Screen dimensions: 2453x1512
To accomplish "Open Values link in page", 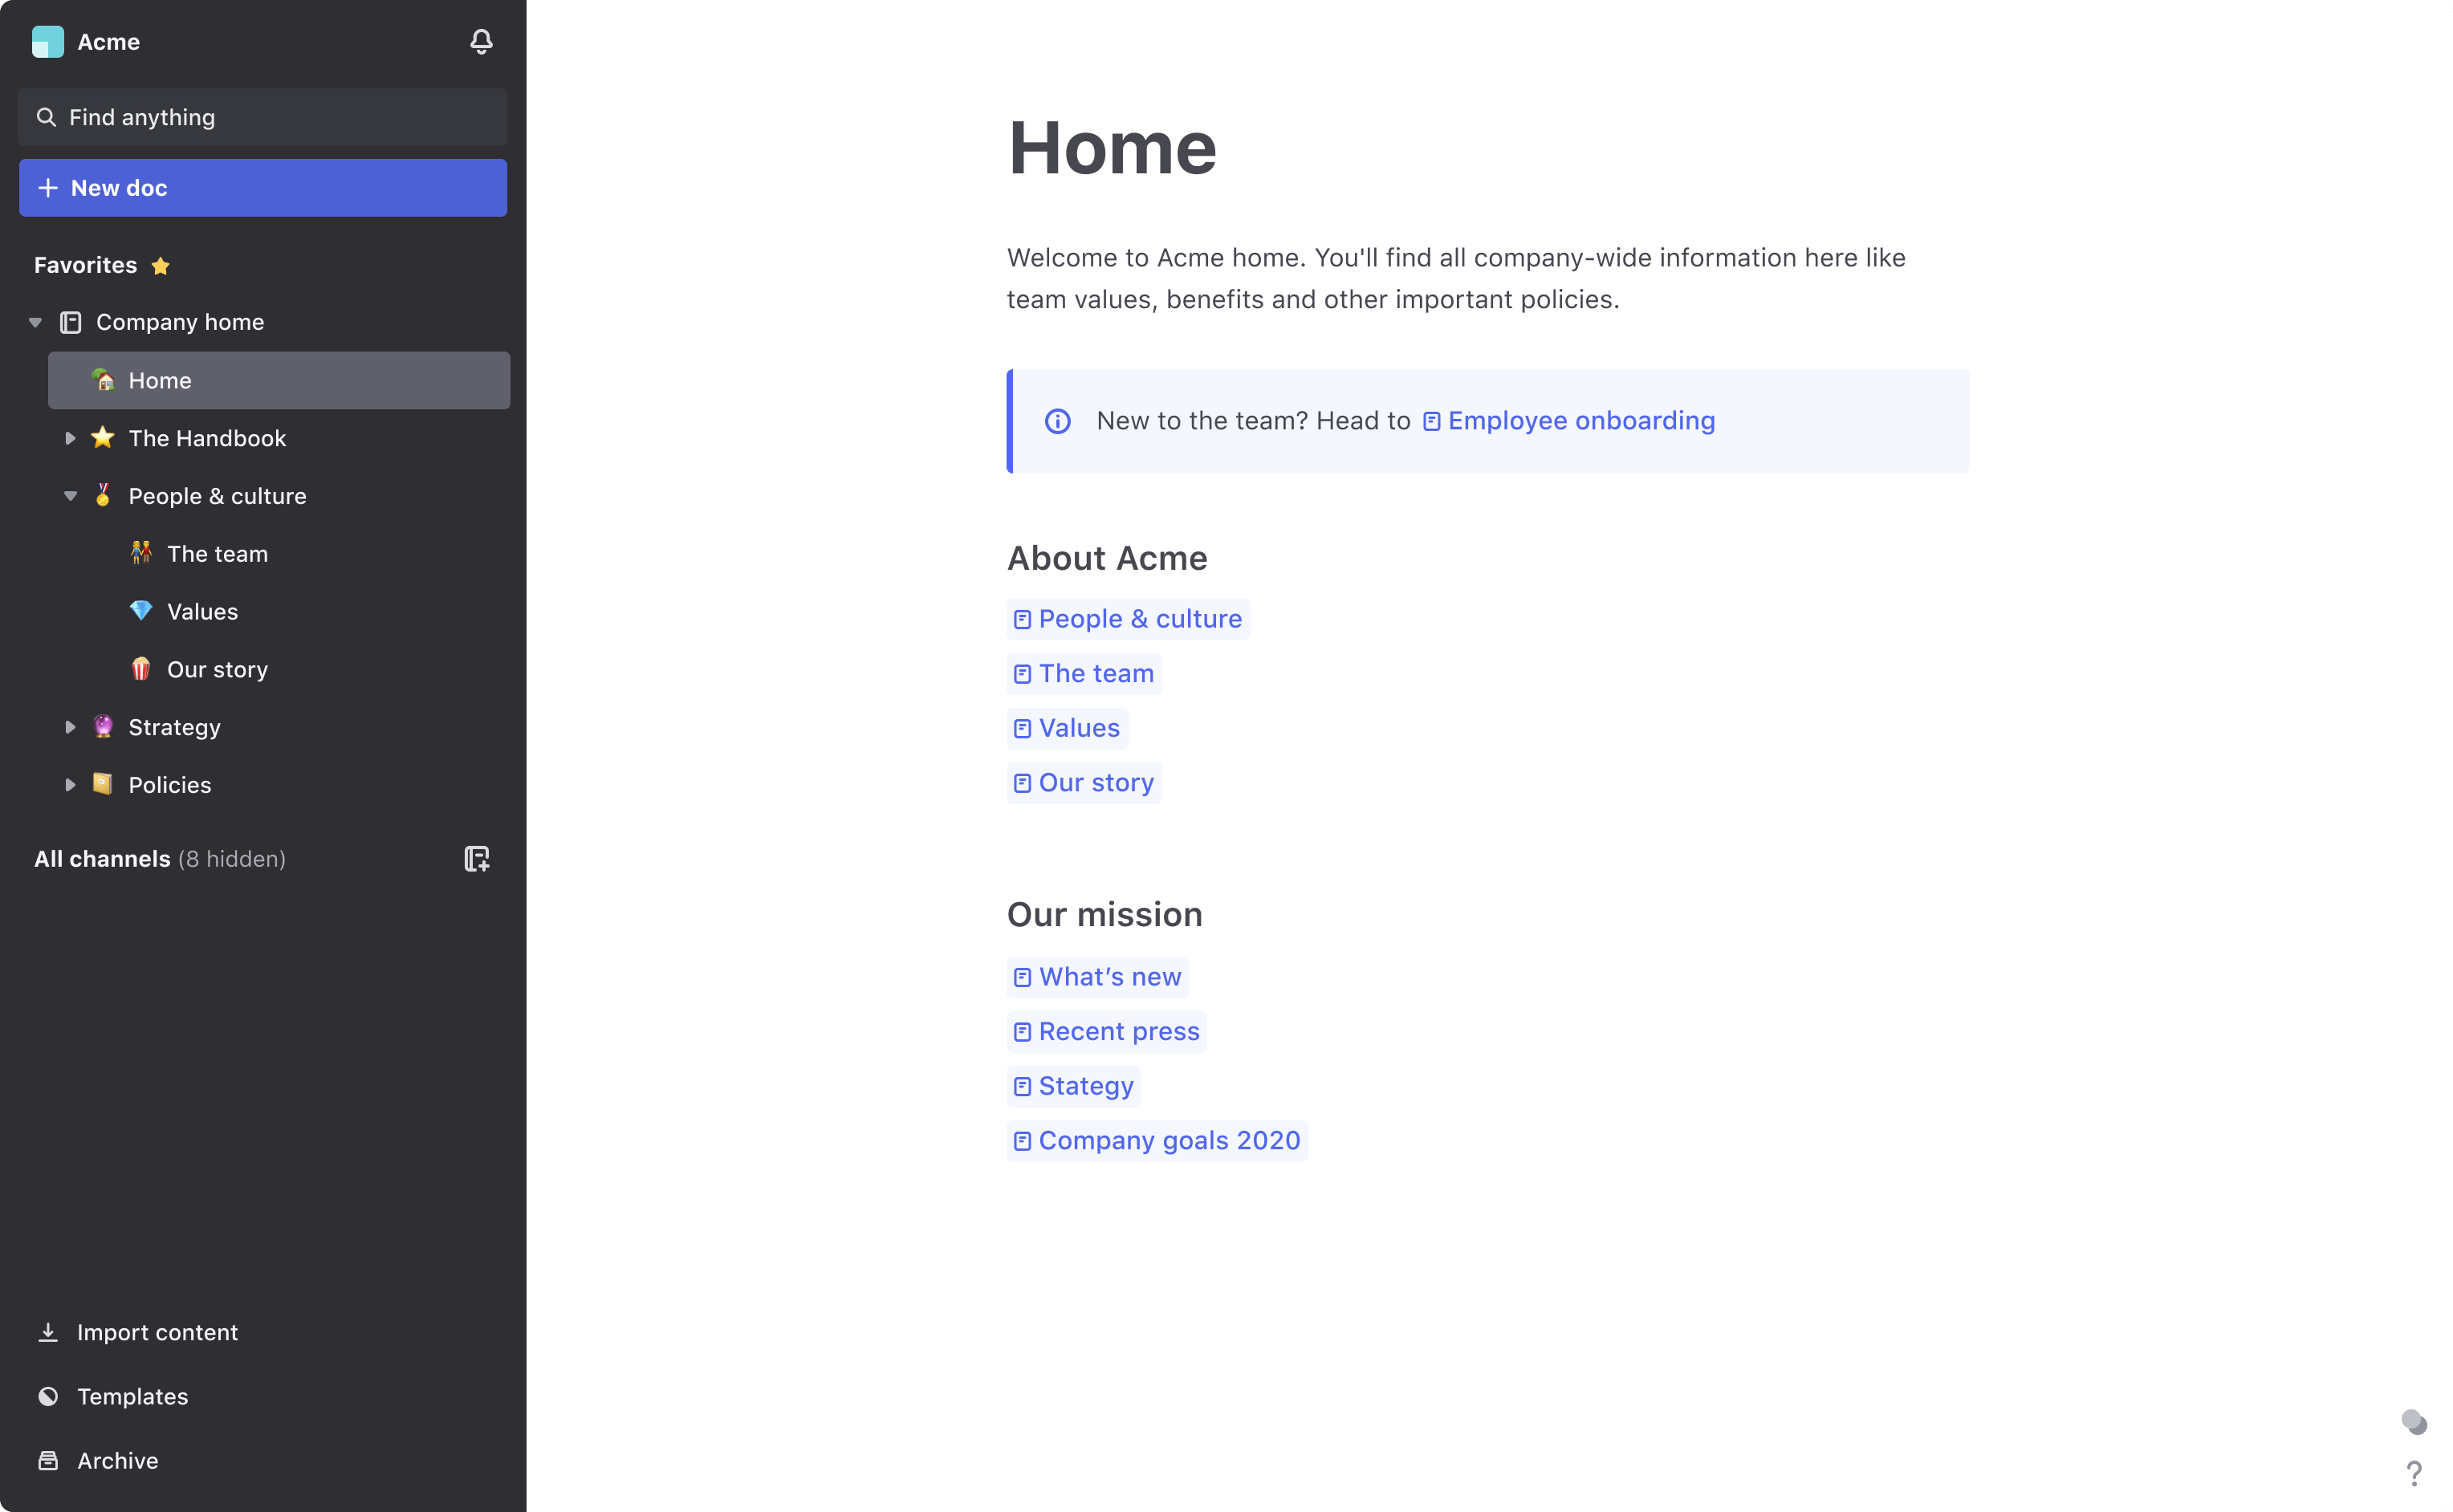I will 1067,728.
